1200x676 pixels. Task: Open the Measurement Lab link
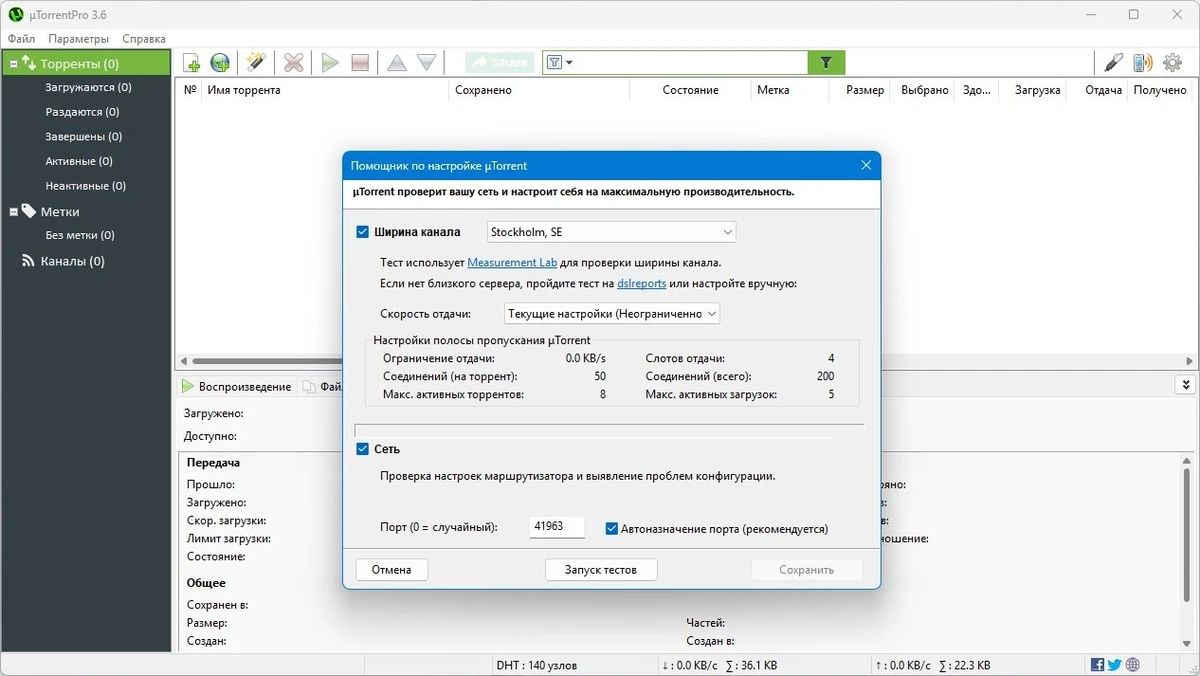coord(512,263)
